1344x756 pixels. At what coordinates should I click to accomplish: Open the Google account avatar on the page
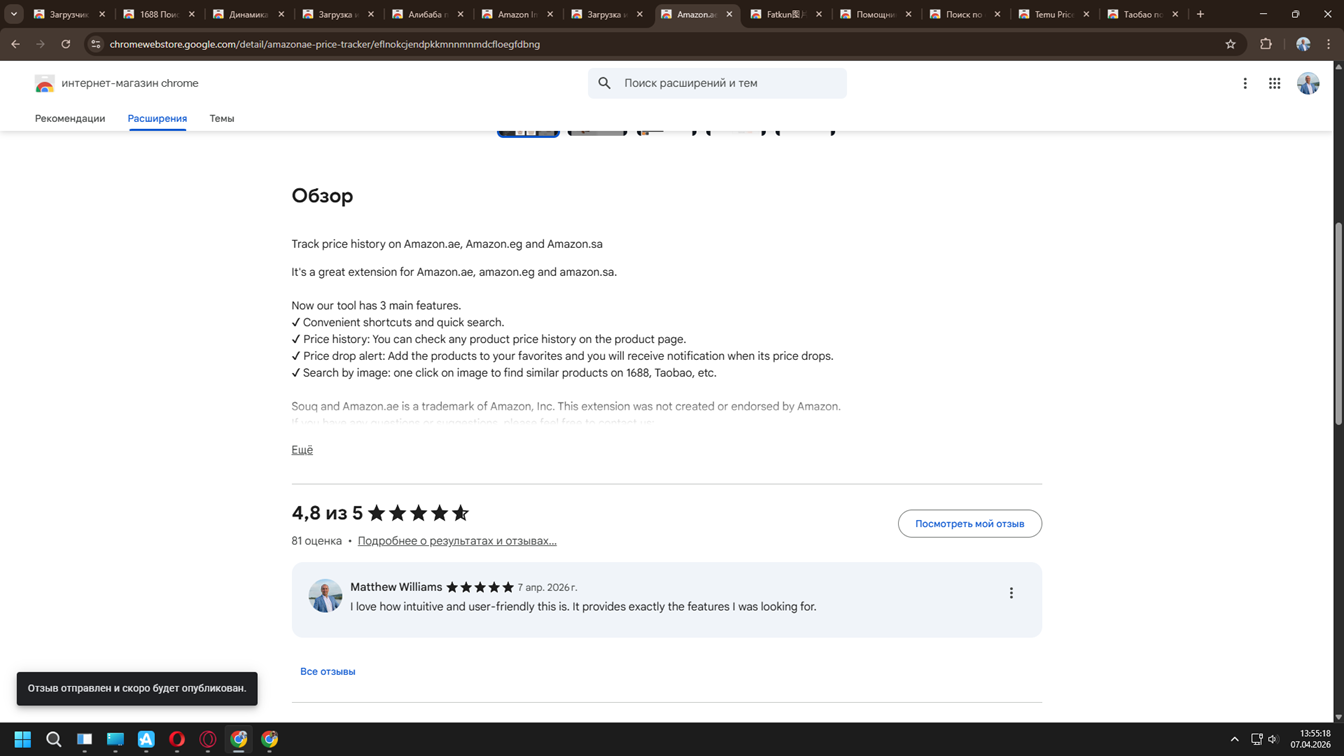(x=1308, y=84)
